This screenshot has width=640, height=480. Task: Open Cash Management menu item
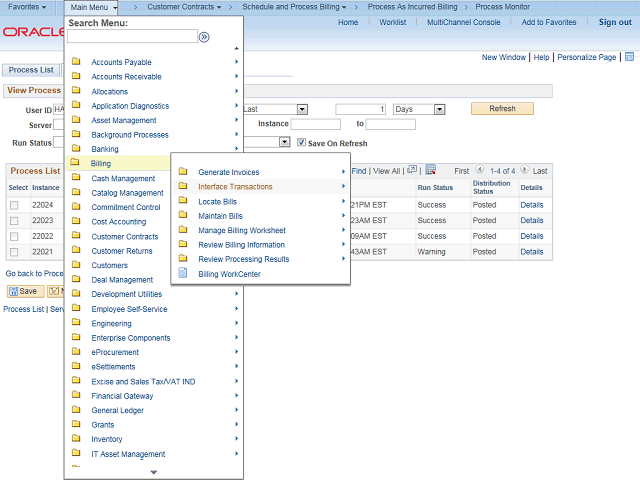click(x=123, y=179)
